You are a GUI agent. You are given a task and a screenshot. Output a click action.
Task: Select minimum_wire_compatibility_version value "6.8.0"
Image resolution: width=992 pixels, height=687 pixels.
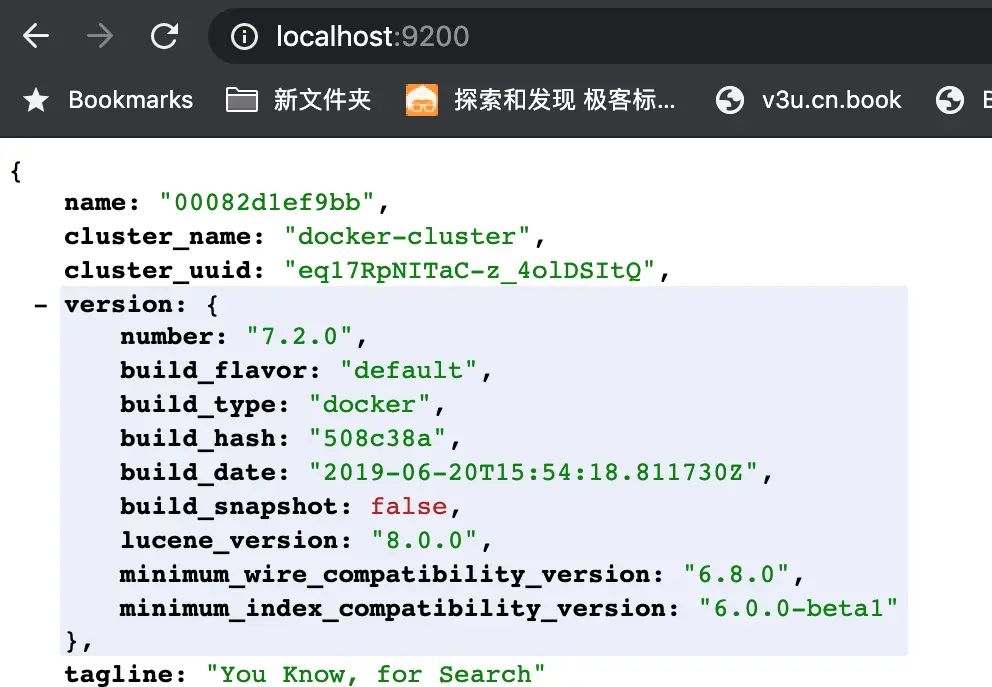pyautogui.click(x=736, y=574)
